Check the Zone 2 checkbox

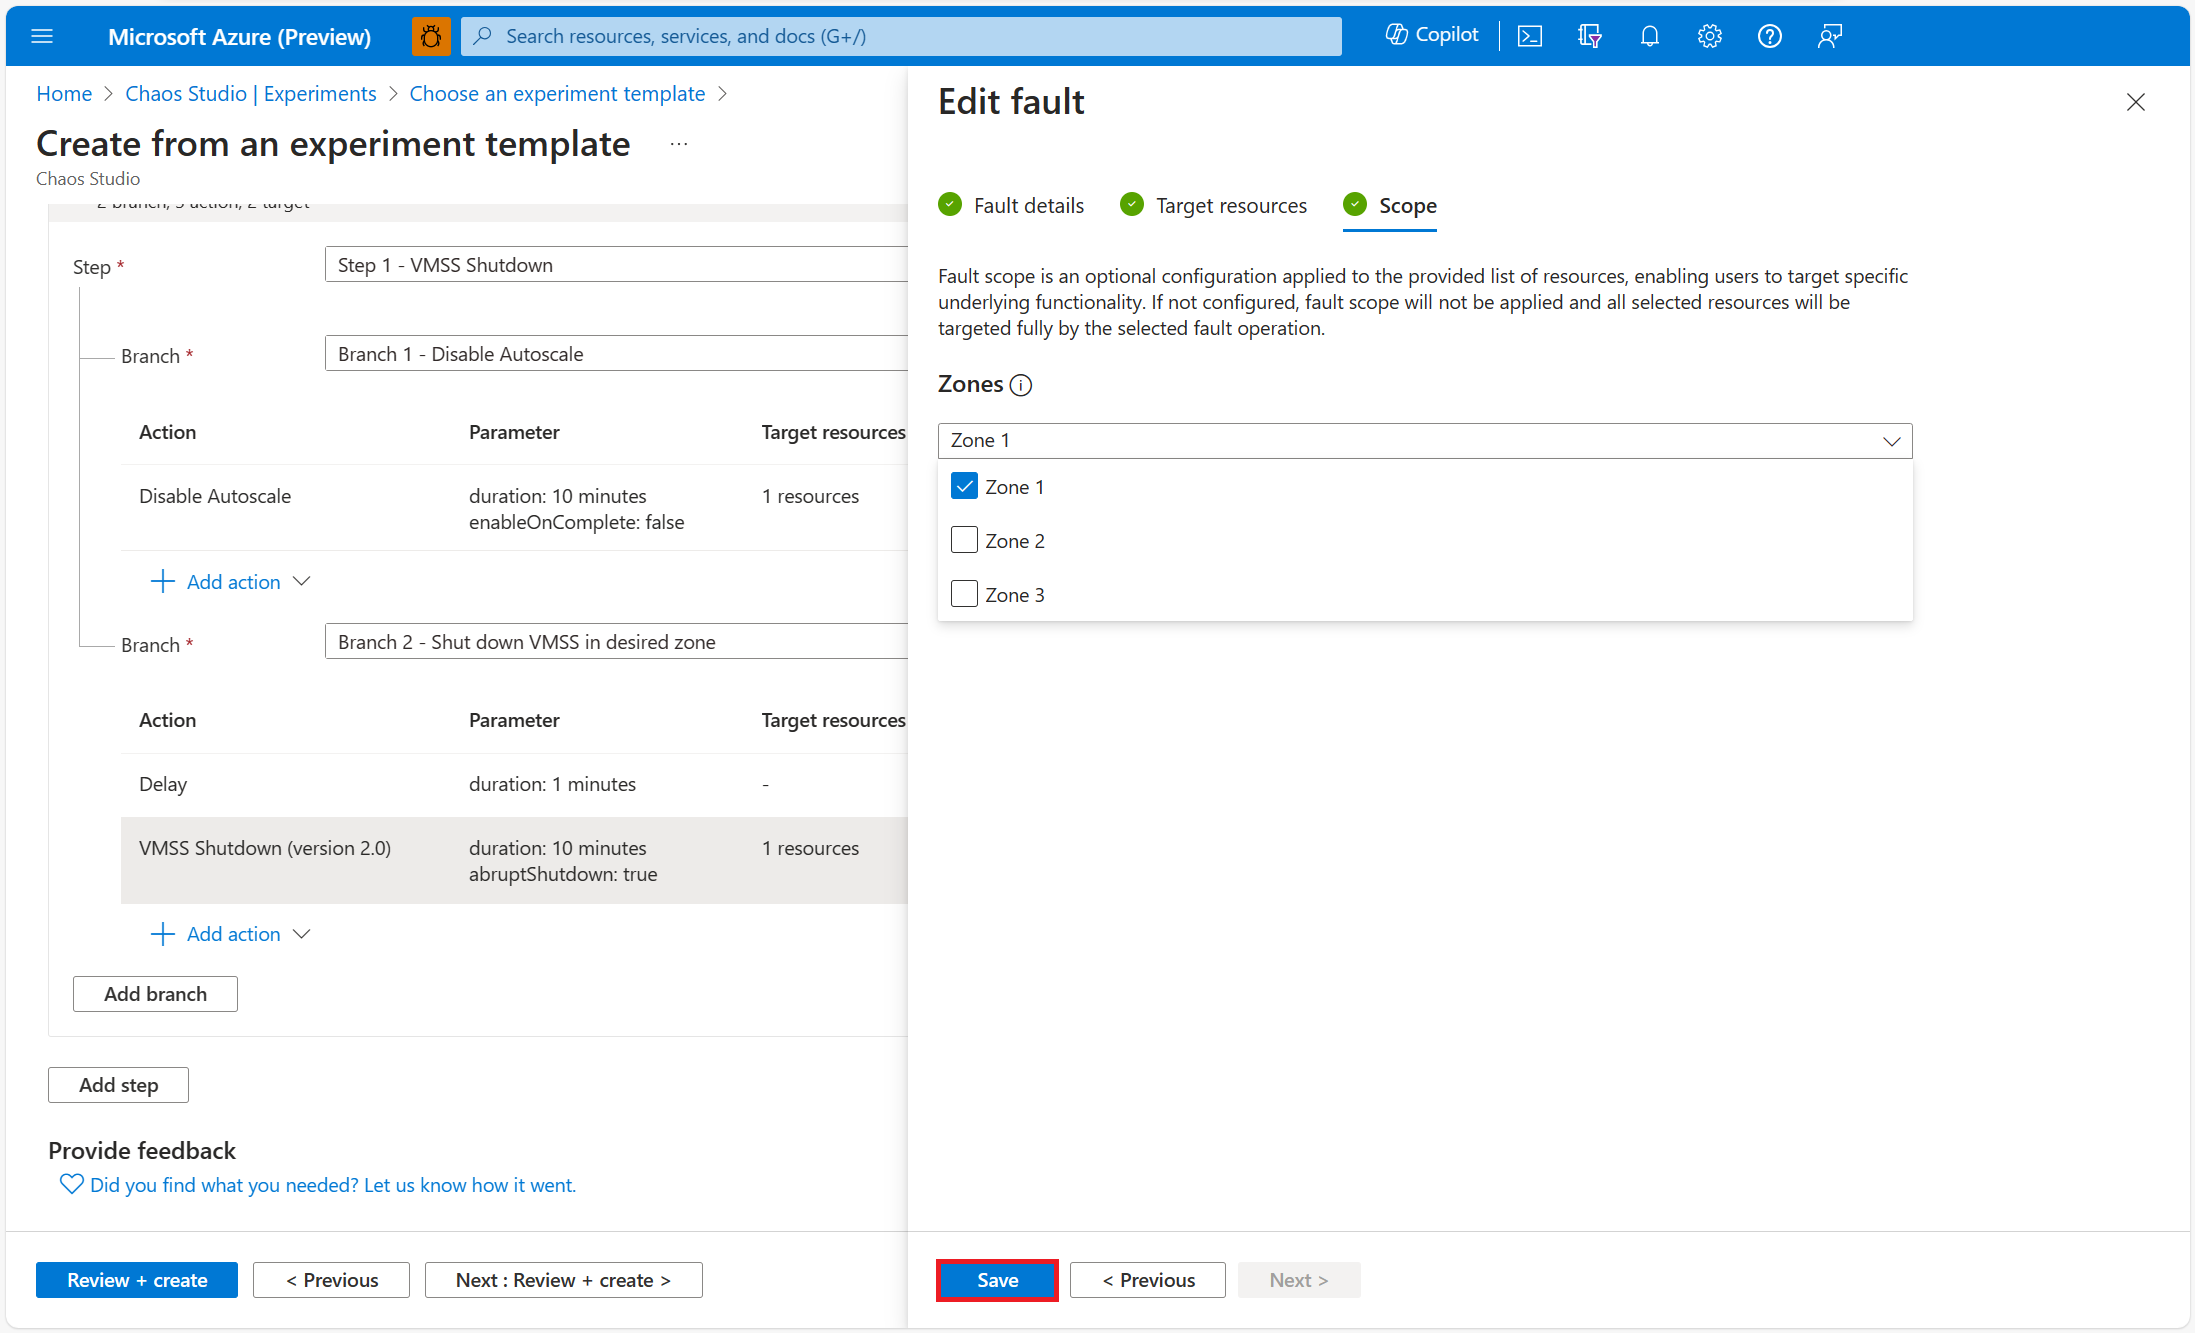963,539
